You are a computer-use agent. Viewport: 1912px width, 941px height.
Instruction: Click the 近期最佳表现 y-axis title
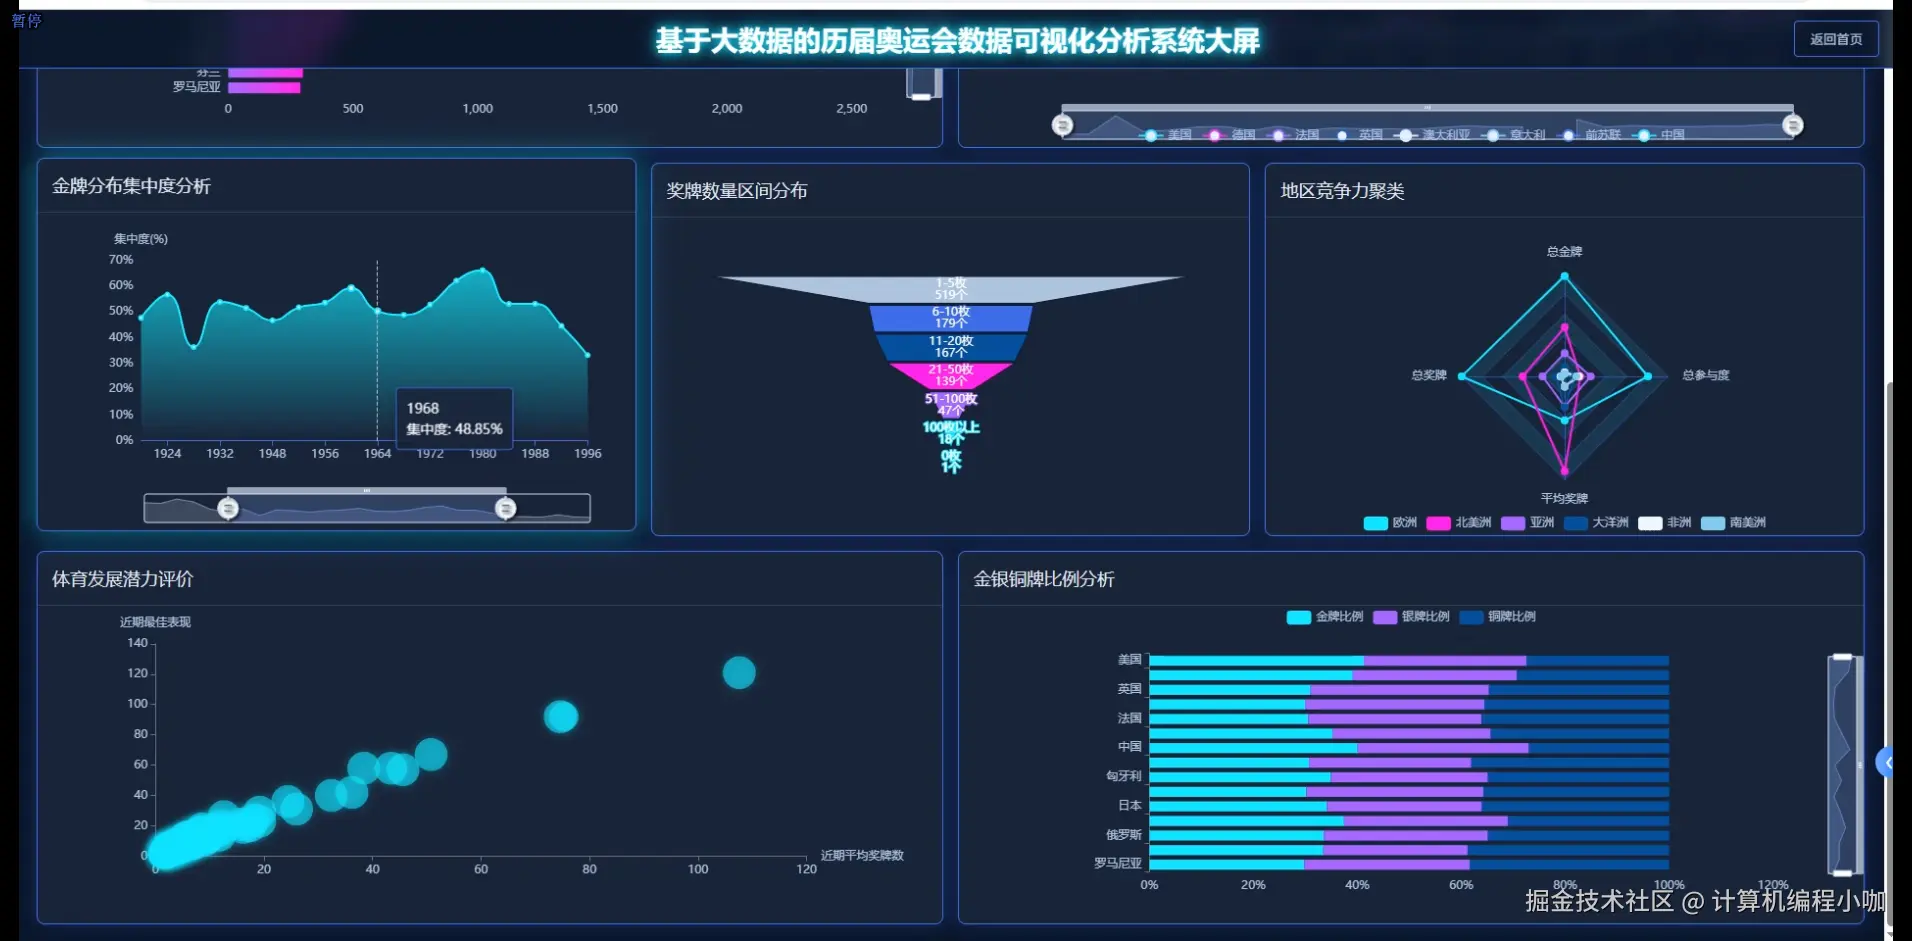[155, 622]
